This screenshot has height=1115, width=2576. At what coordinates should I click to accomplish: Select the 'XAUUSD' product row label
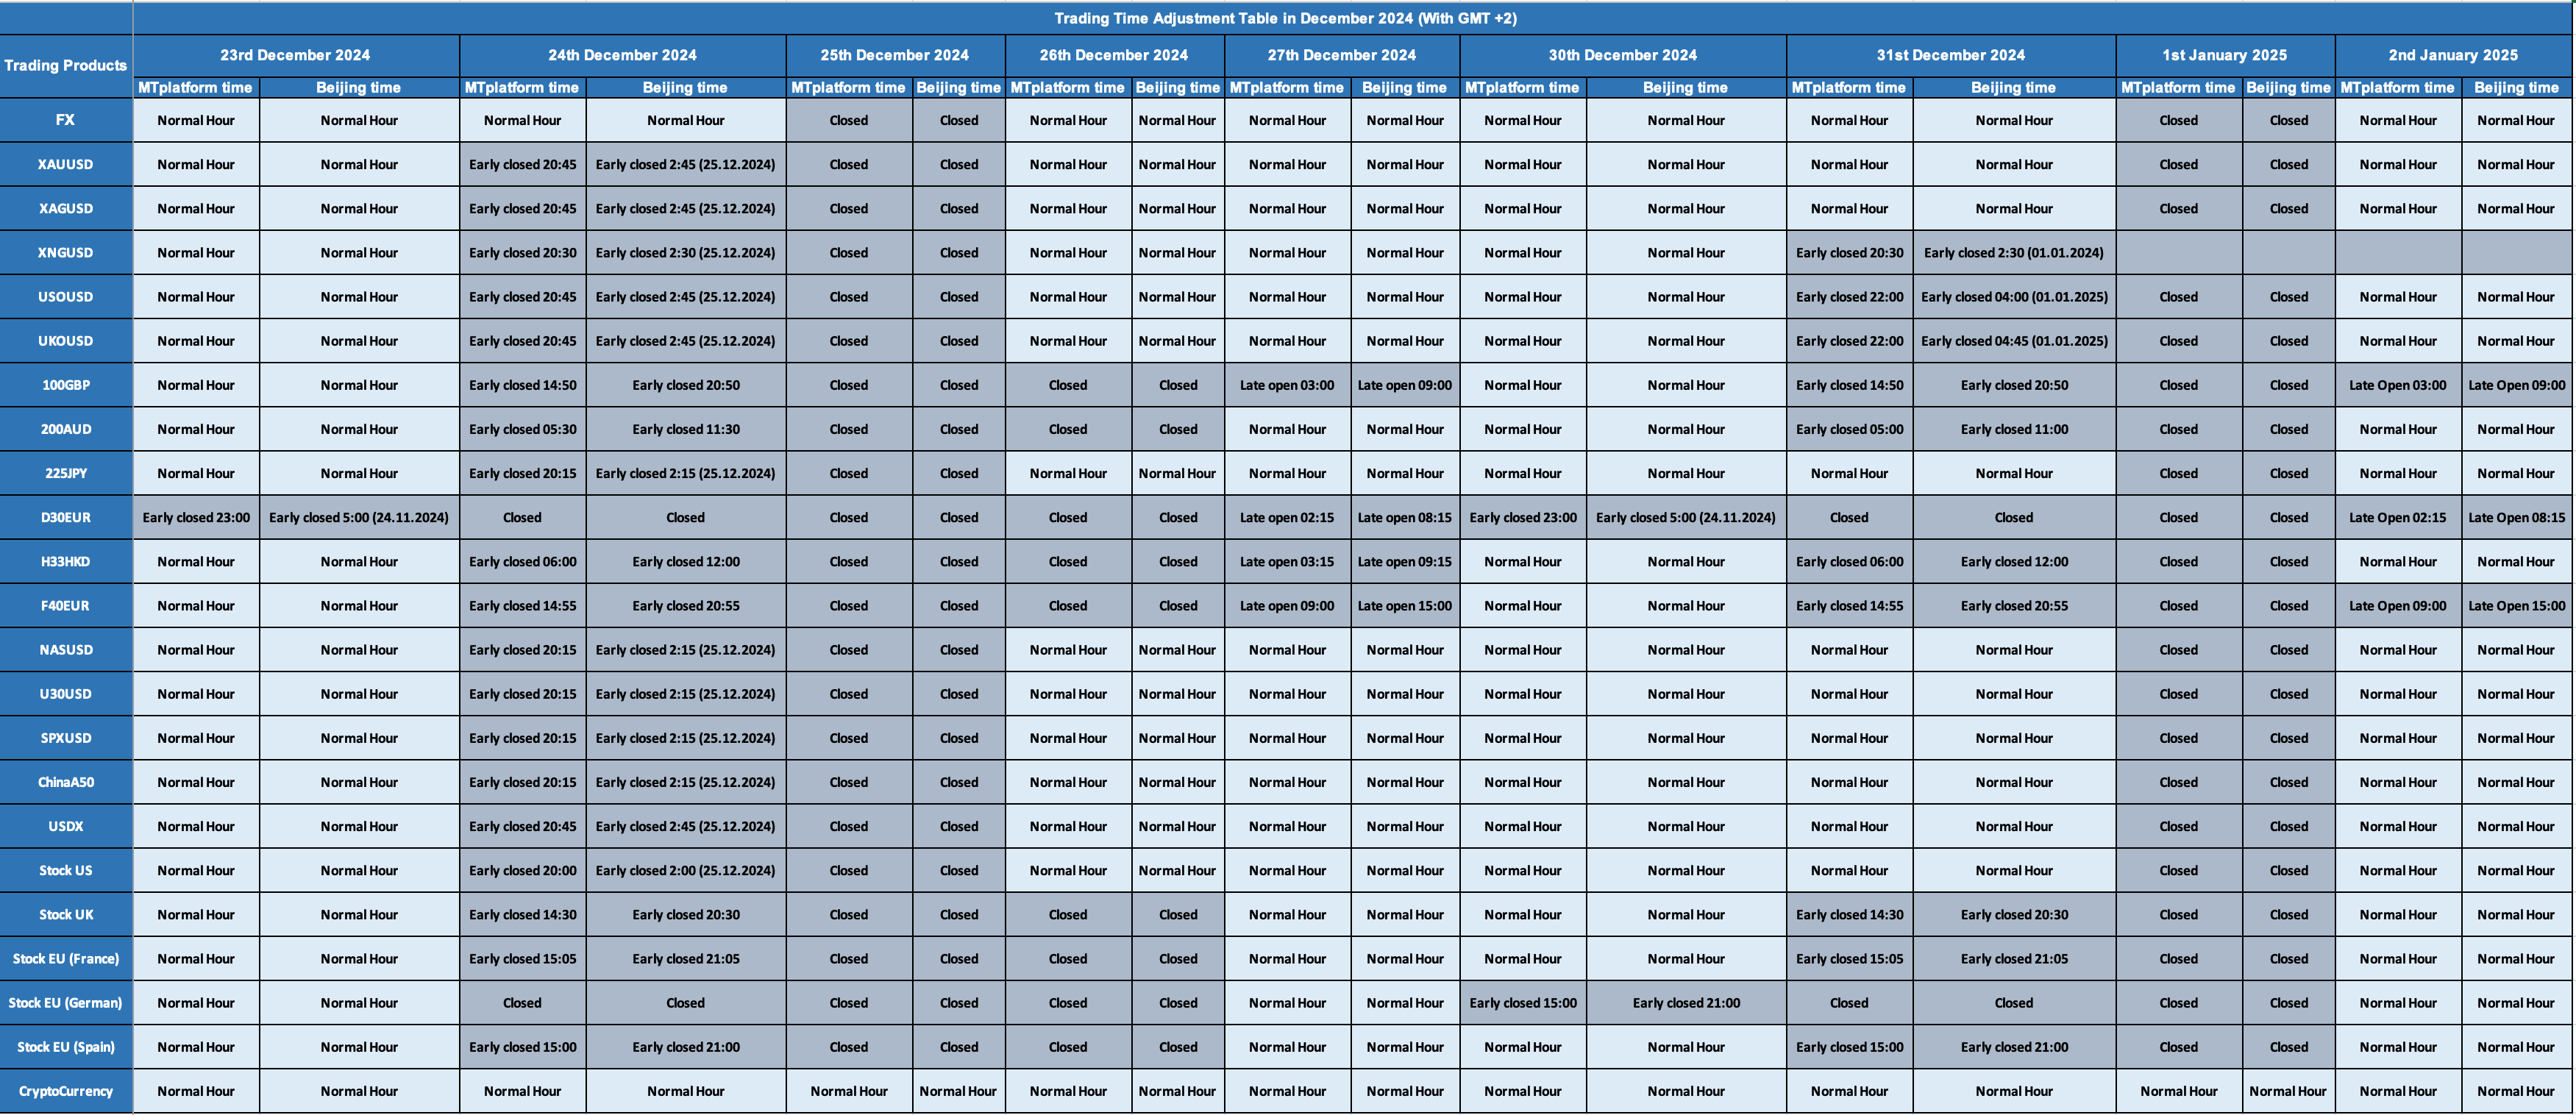tap(66, 164)
